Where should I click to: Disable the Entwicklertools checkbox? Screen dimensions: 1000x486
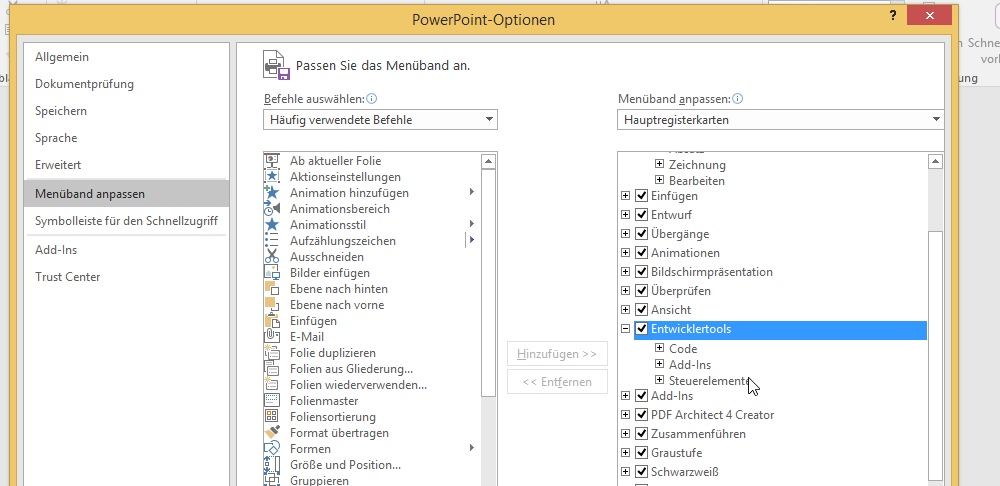click(x=642, y=329)
